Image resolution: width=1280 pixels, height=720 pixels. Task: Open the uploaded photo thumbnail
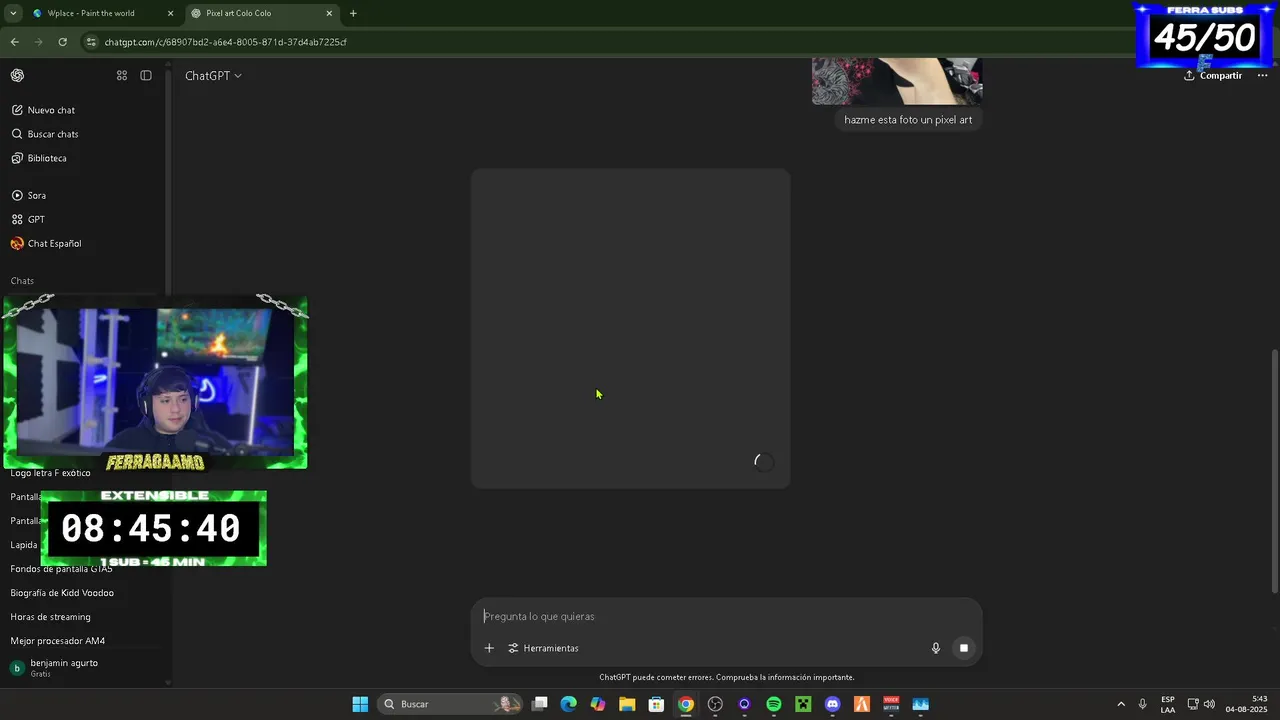pyautogui.click(x=897, y=81)
